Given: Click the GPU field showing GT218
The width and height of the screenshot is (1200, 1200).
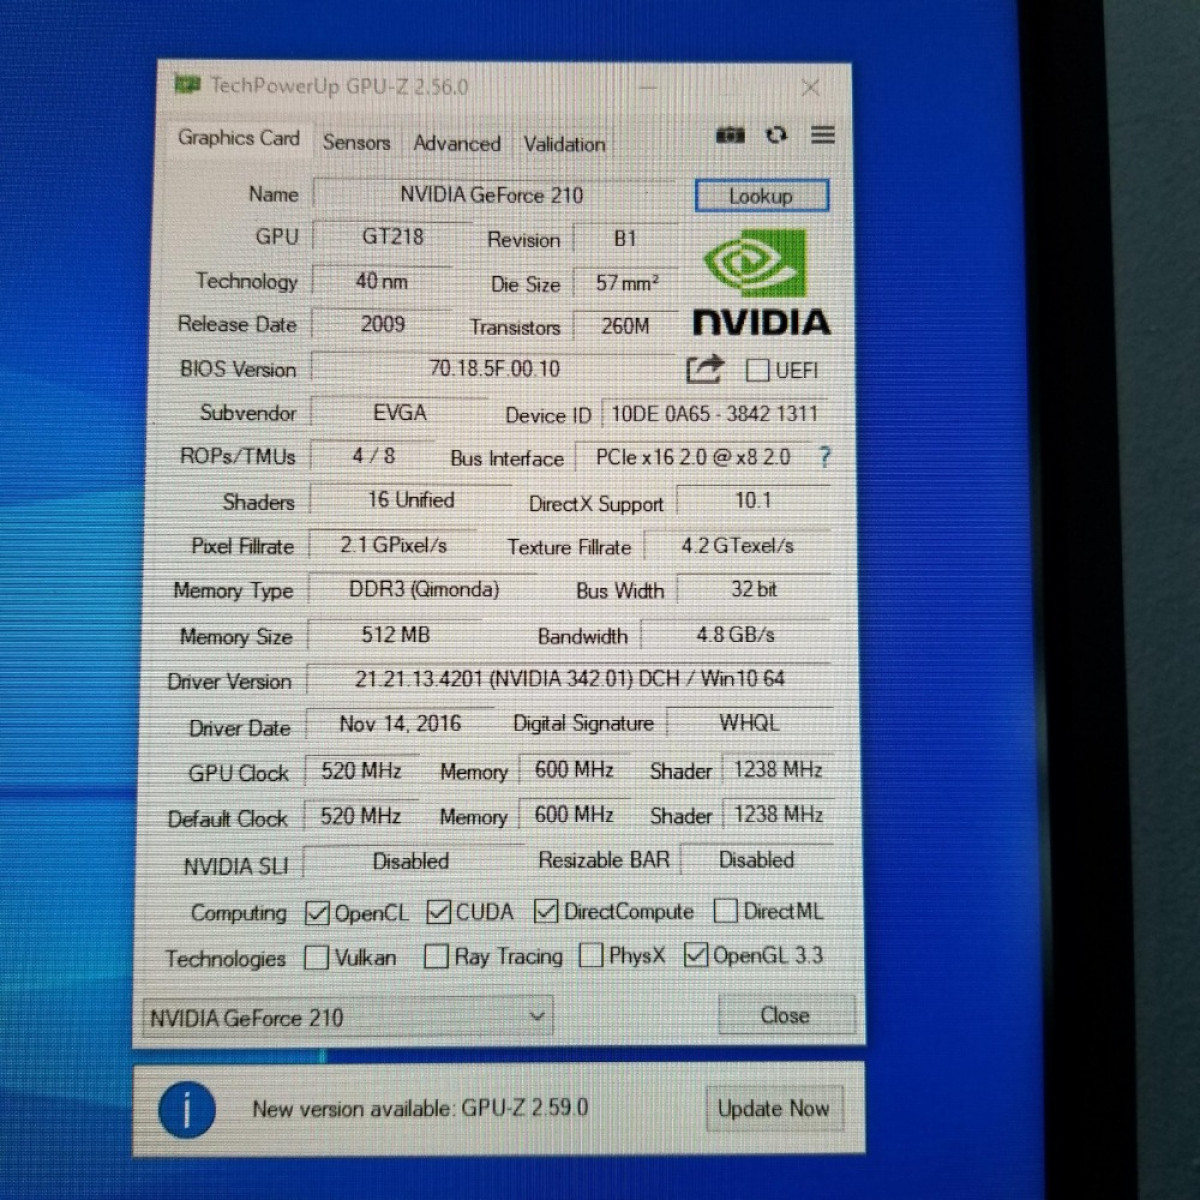Looking at the screenshot, I should (392, 237).
